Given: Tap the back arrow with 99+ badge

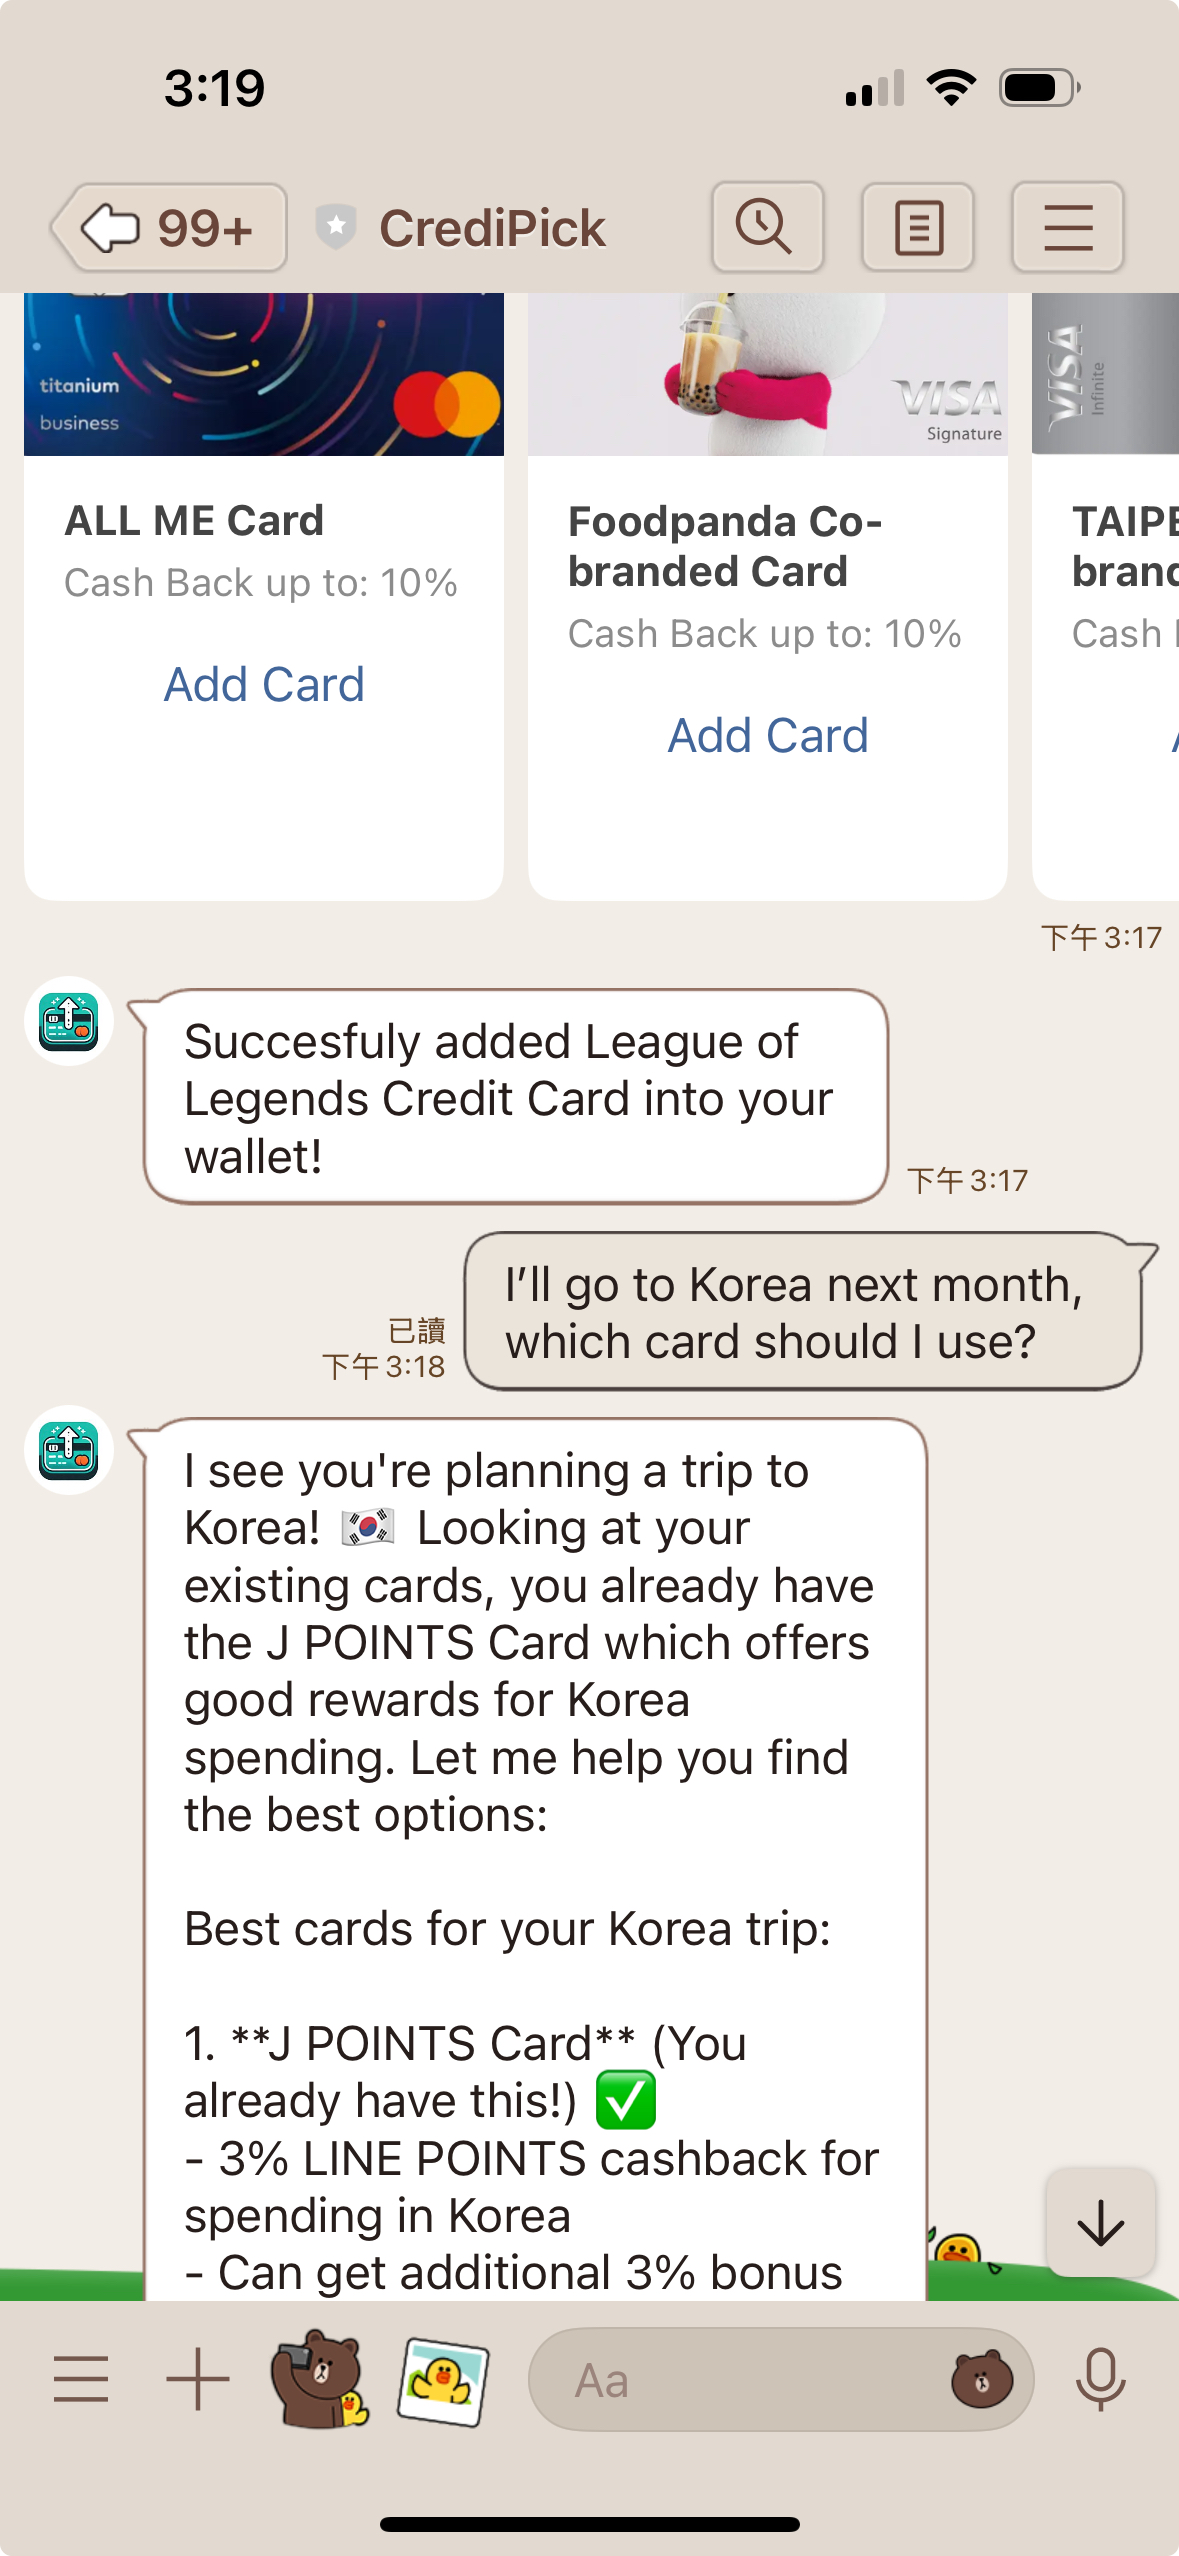Looking at the screenshot, I should tap(169, 228).
